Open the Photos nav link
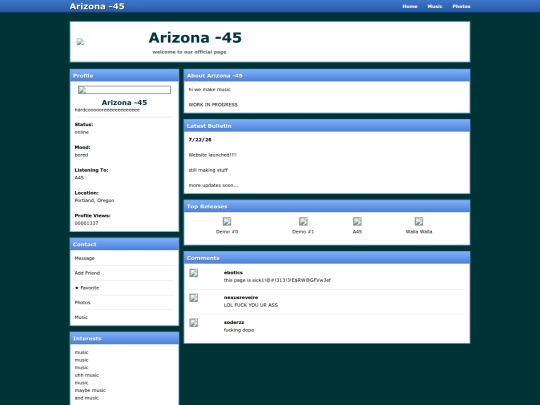 pos(461,6)
